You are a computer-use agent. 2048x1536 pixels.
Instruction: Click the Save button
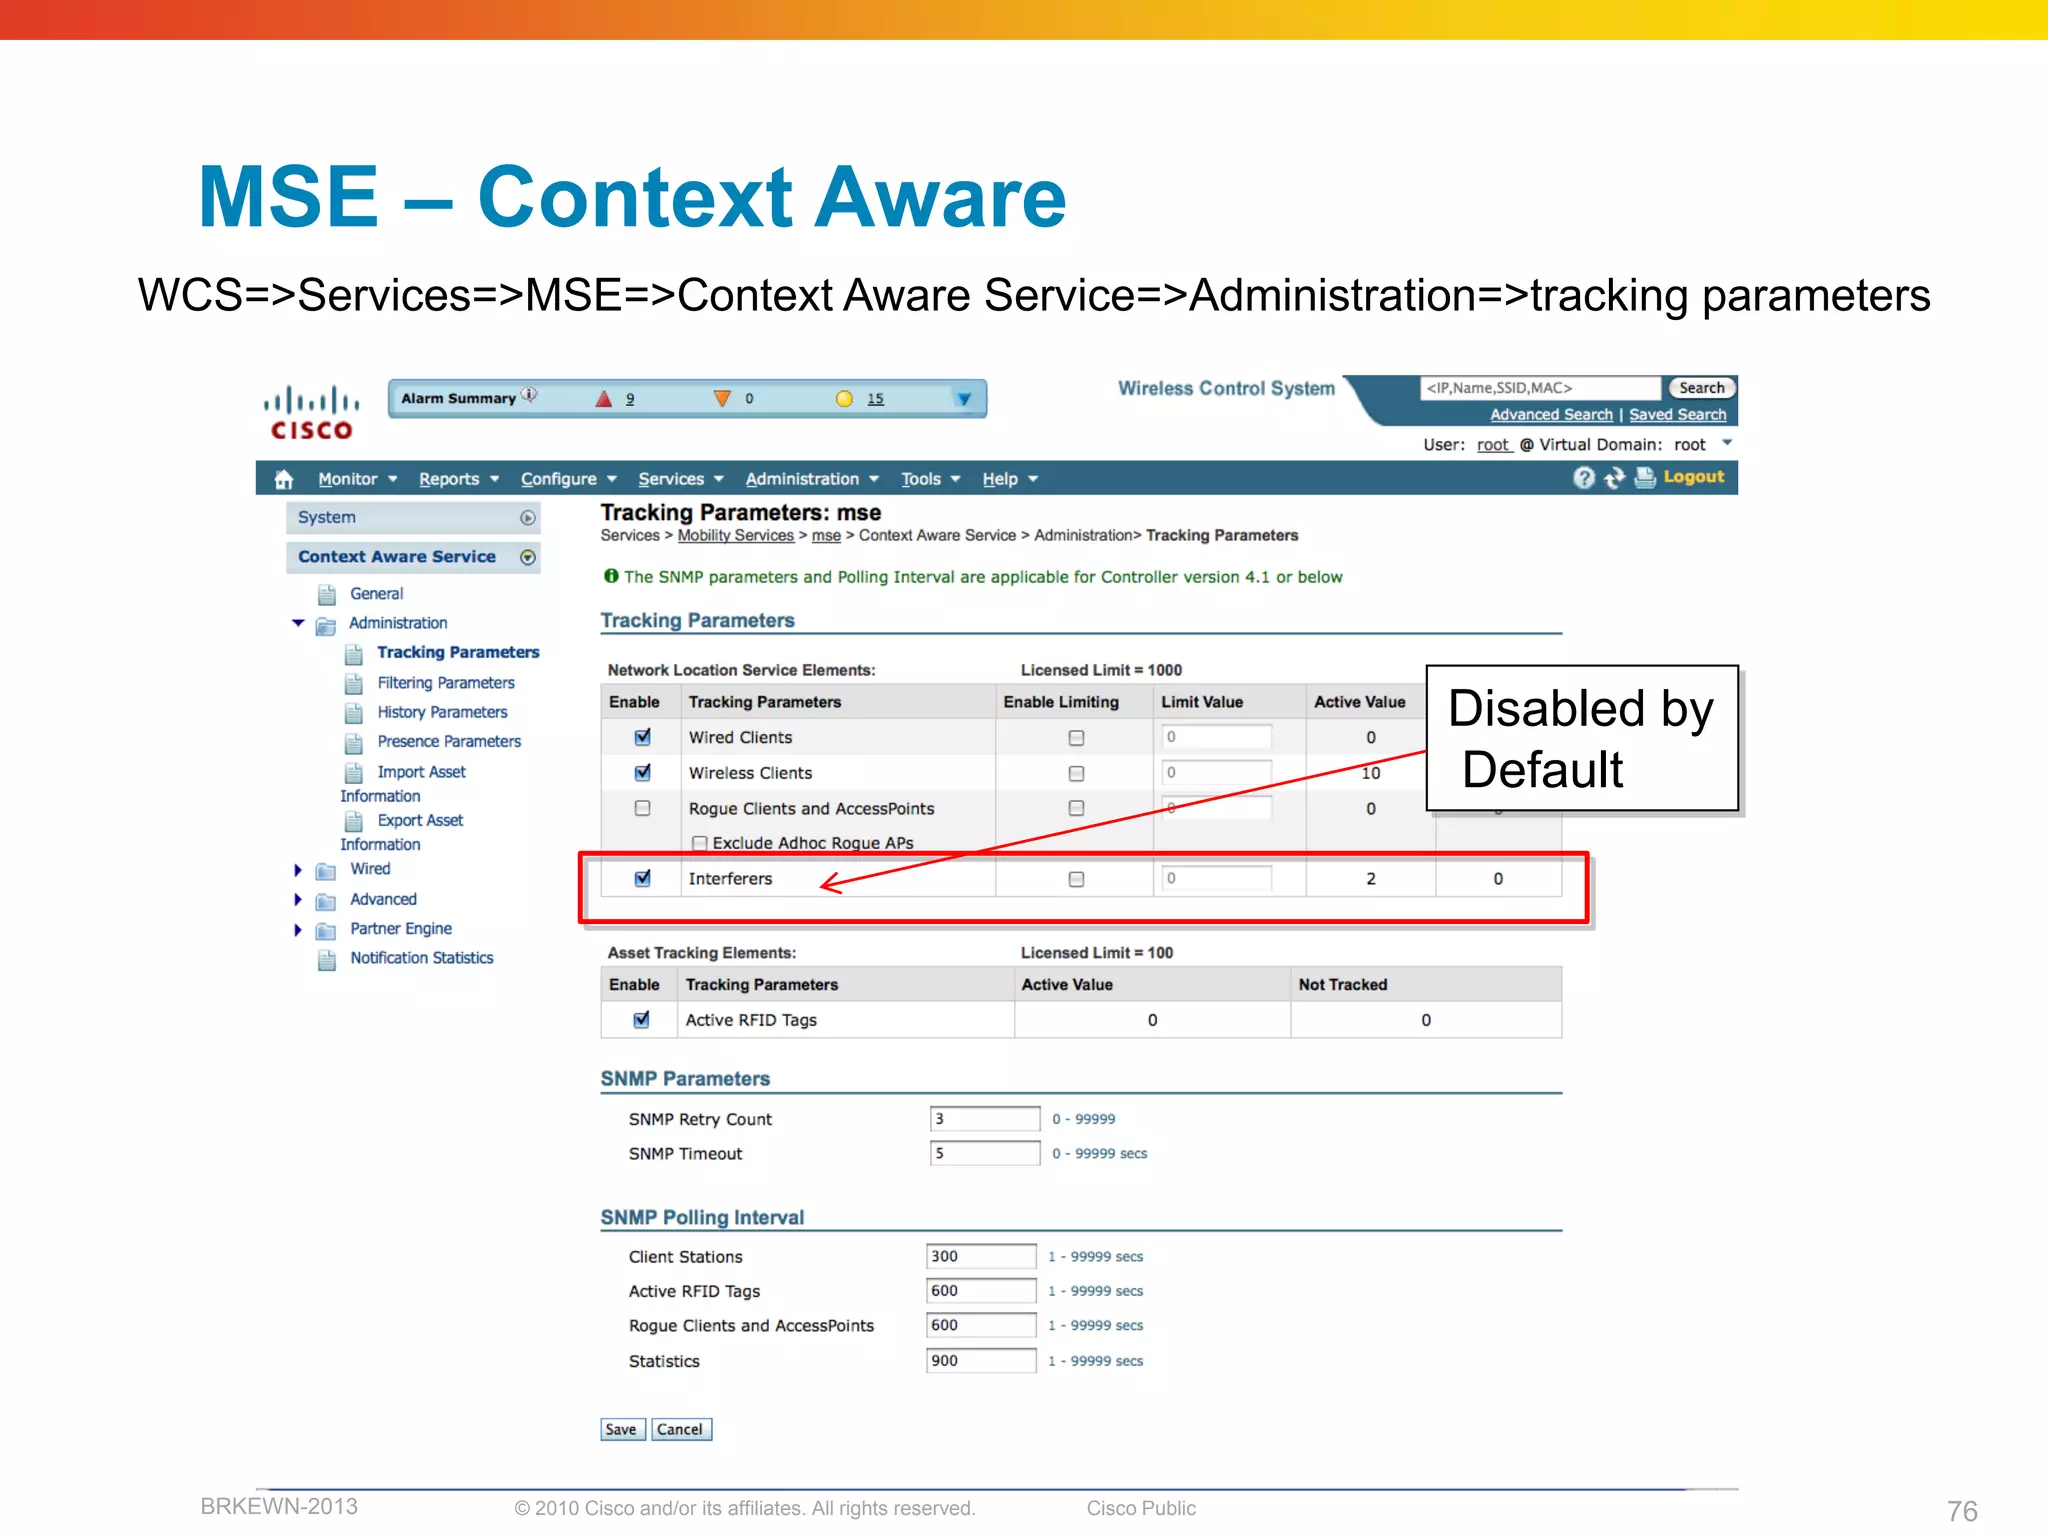point(621,1429)
